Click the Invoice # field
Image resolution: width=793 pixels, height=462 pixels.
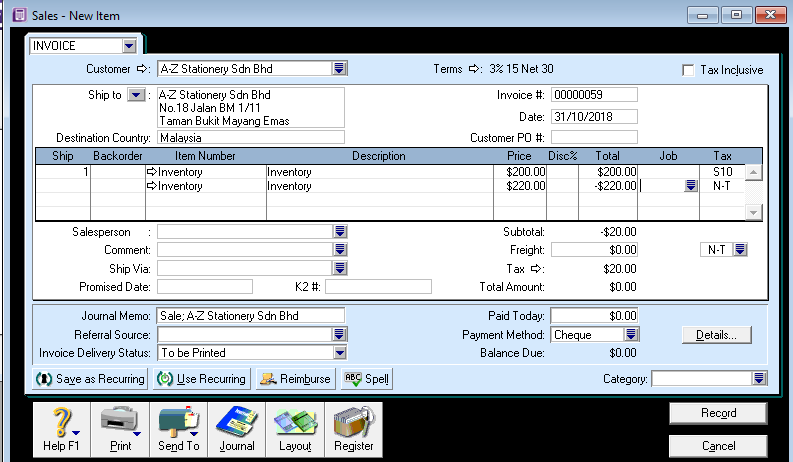(594, 95)
